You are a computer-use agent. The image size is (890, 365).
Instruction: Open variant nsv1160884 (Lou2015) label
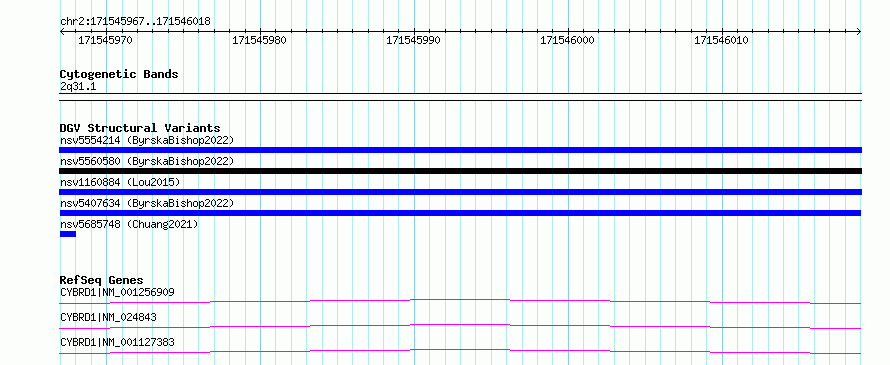pos(120,182)
